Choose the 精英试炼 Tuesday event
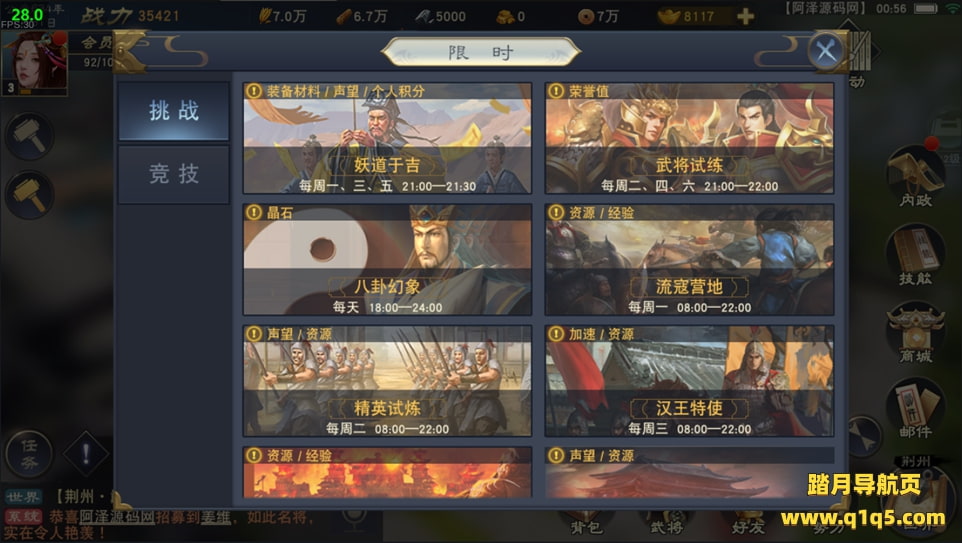 point(387,381)
